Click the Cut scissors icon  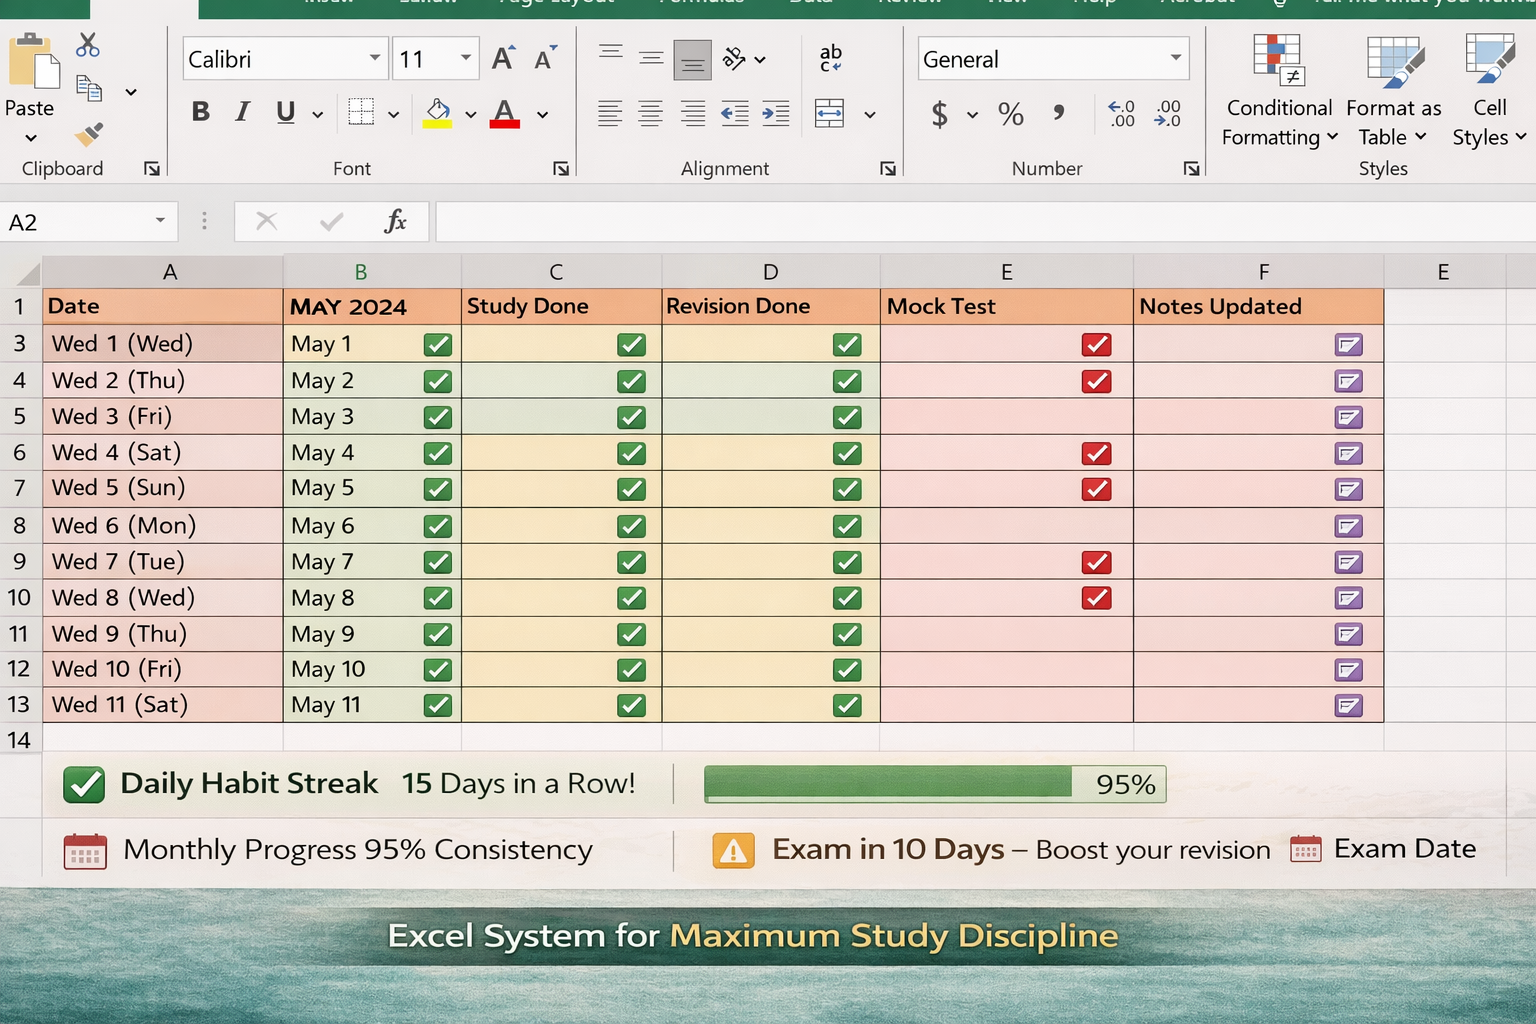[x=88, y=44]
